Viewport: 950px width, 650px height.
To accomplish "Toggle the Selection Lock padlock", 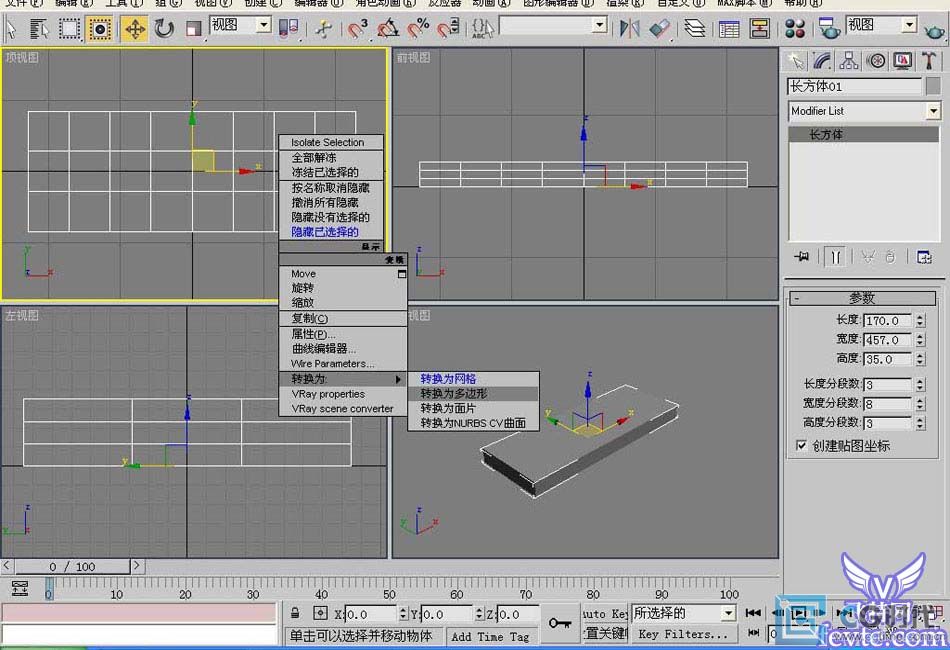I will coord(295,613).
